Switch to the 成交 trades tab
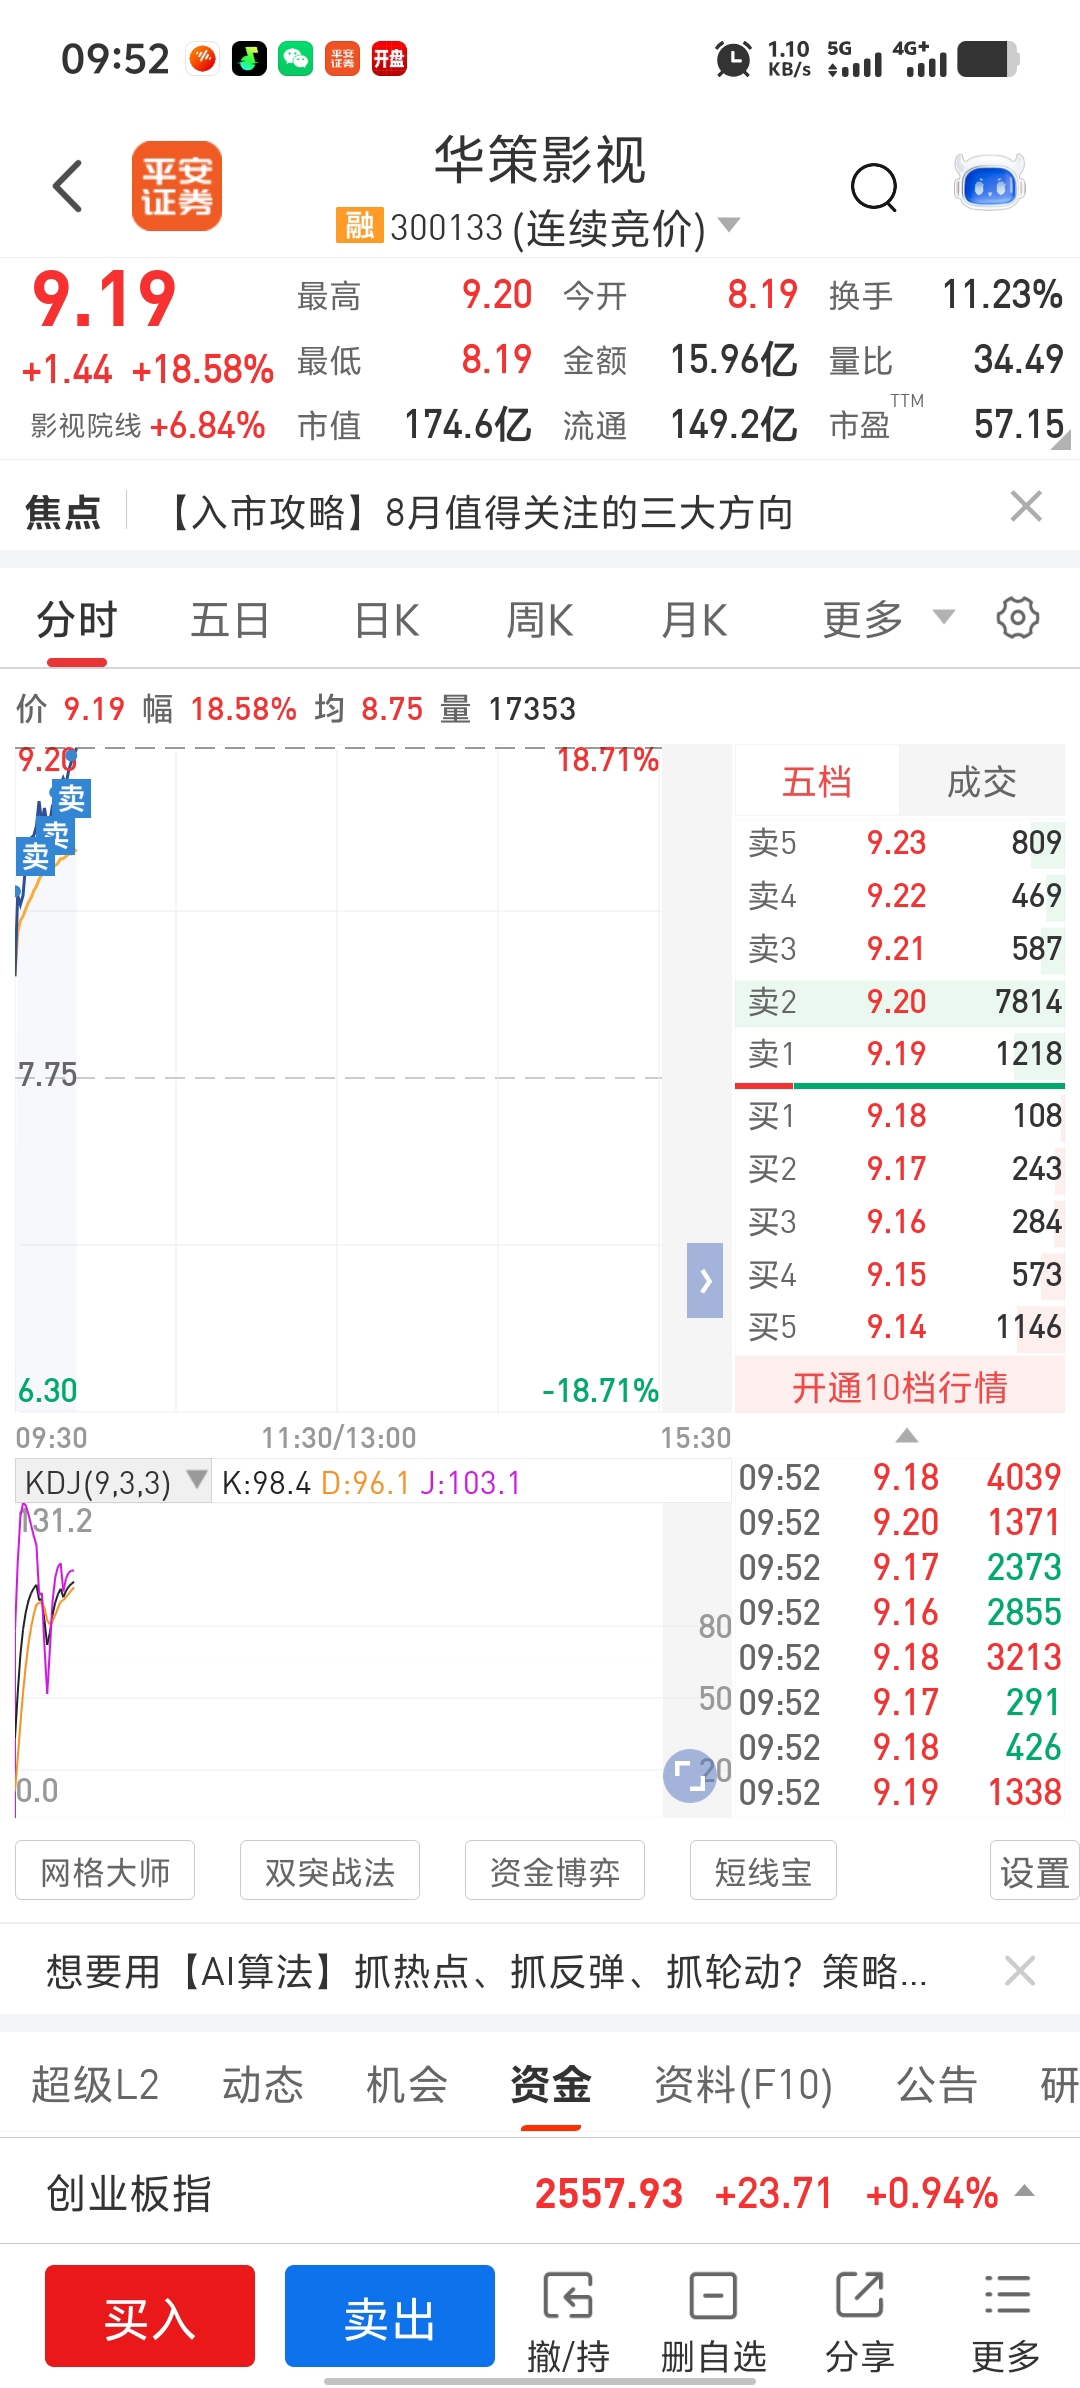The height and width of the screenshot is (2388, 1080). (982, 781)
